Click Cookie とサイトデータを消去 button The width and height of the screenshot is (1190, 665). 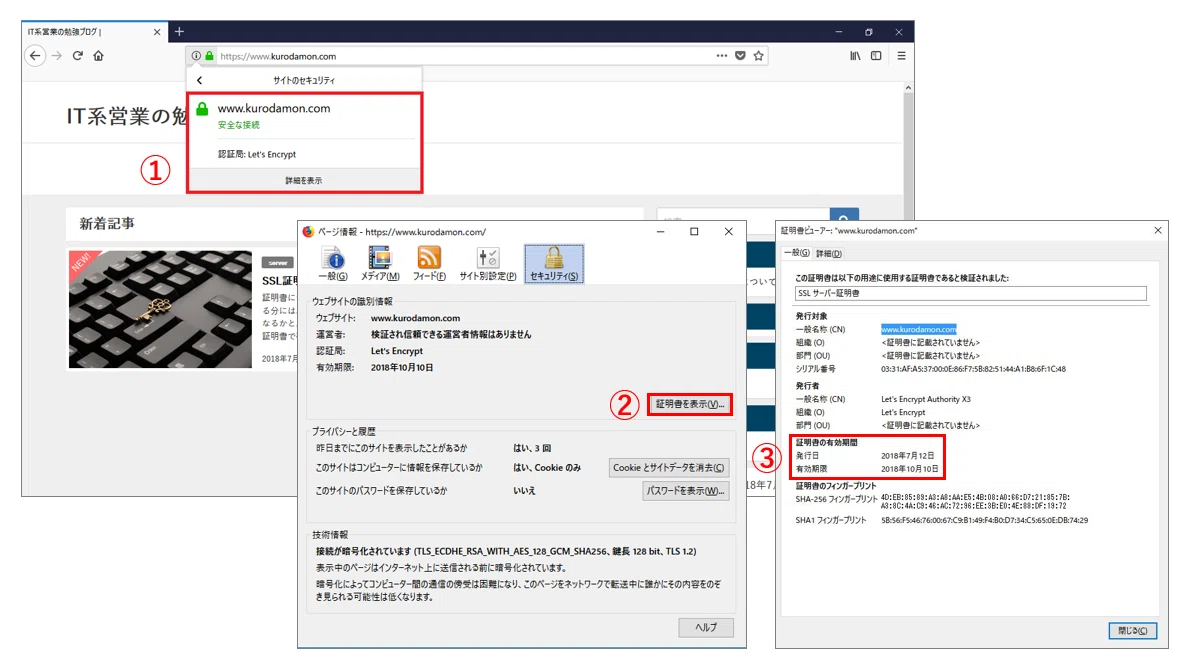[x=669, y=468]
